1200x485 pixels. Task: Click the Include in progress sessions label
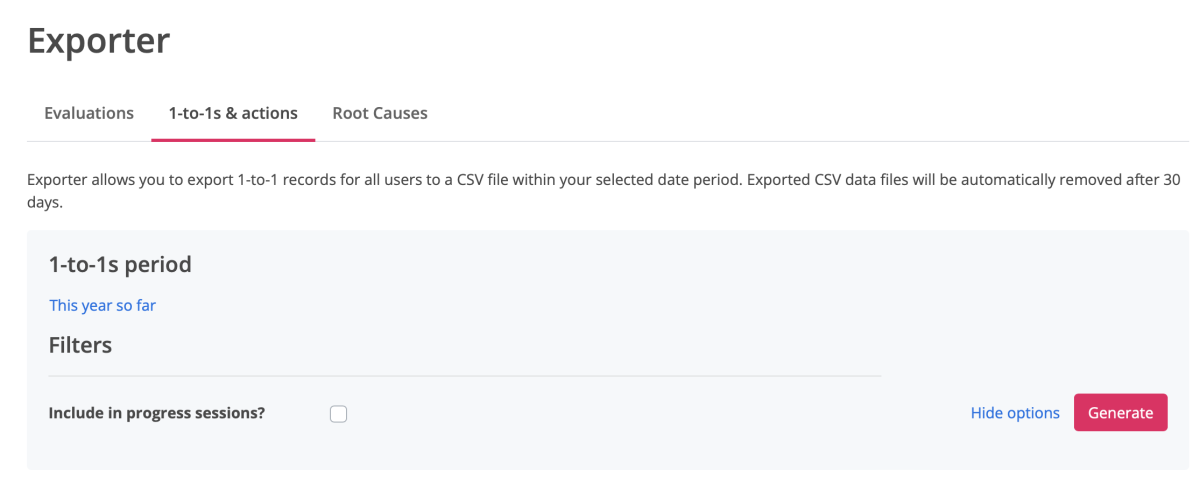[x=157, y=413]
